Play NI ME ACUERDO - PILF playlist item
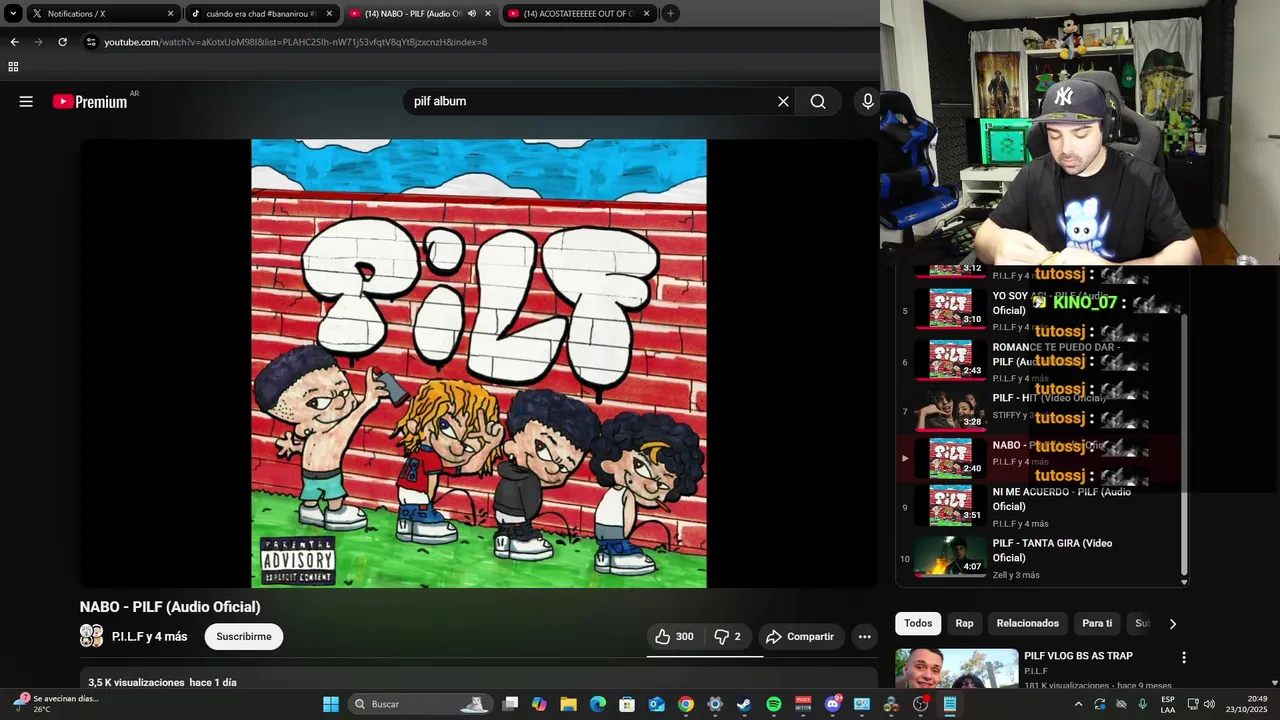Viewport: 1280px width, 720px height. [1040, 507]
